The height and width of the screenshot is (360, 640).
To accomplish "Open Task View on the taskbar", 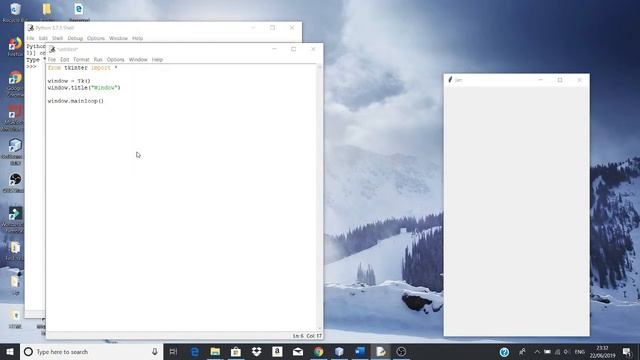I will 173,351.
